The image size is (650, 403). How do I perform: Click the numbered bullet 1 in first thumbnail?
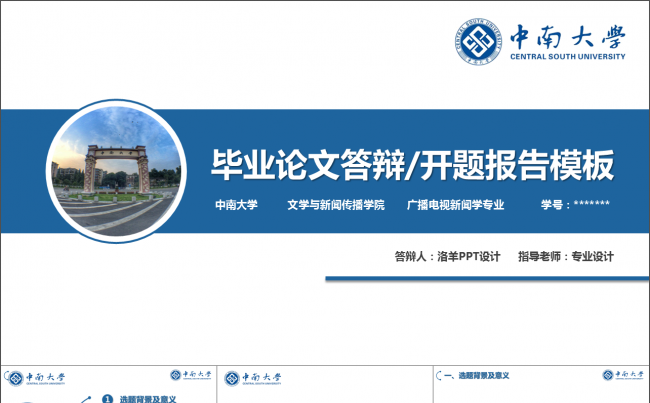click(x=107, y=399)
